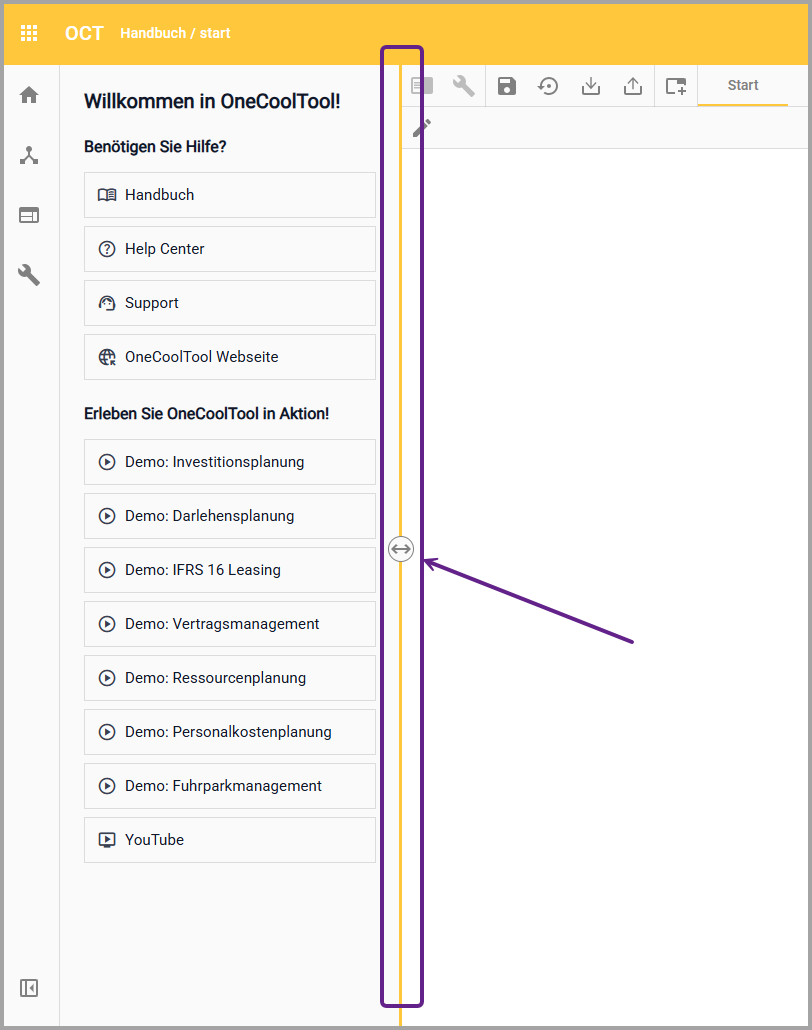
Task: Visit OneCoolTool Webseite
Action: (230, 357)
